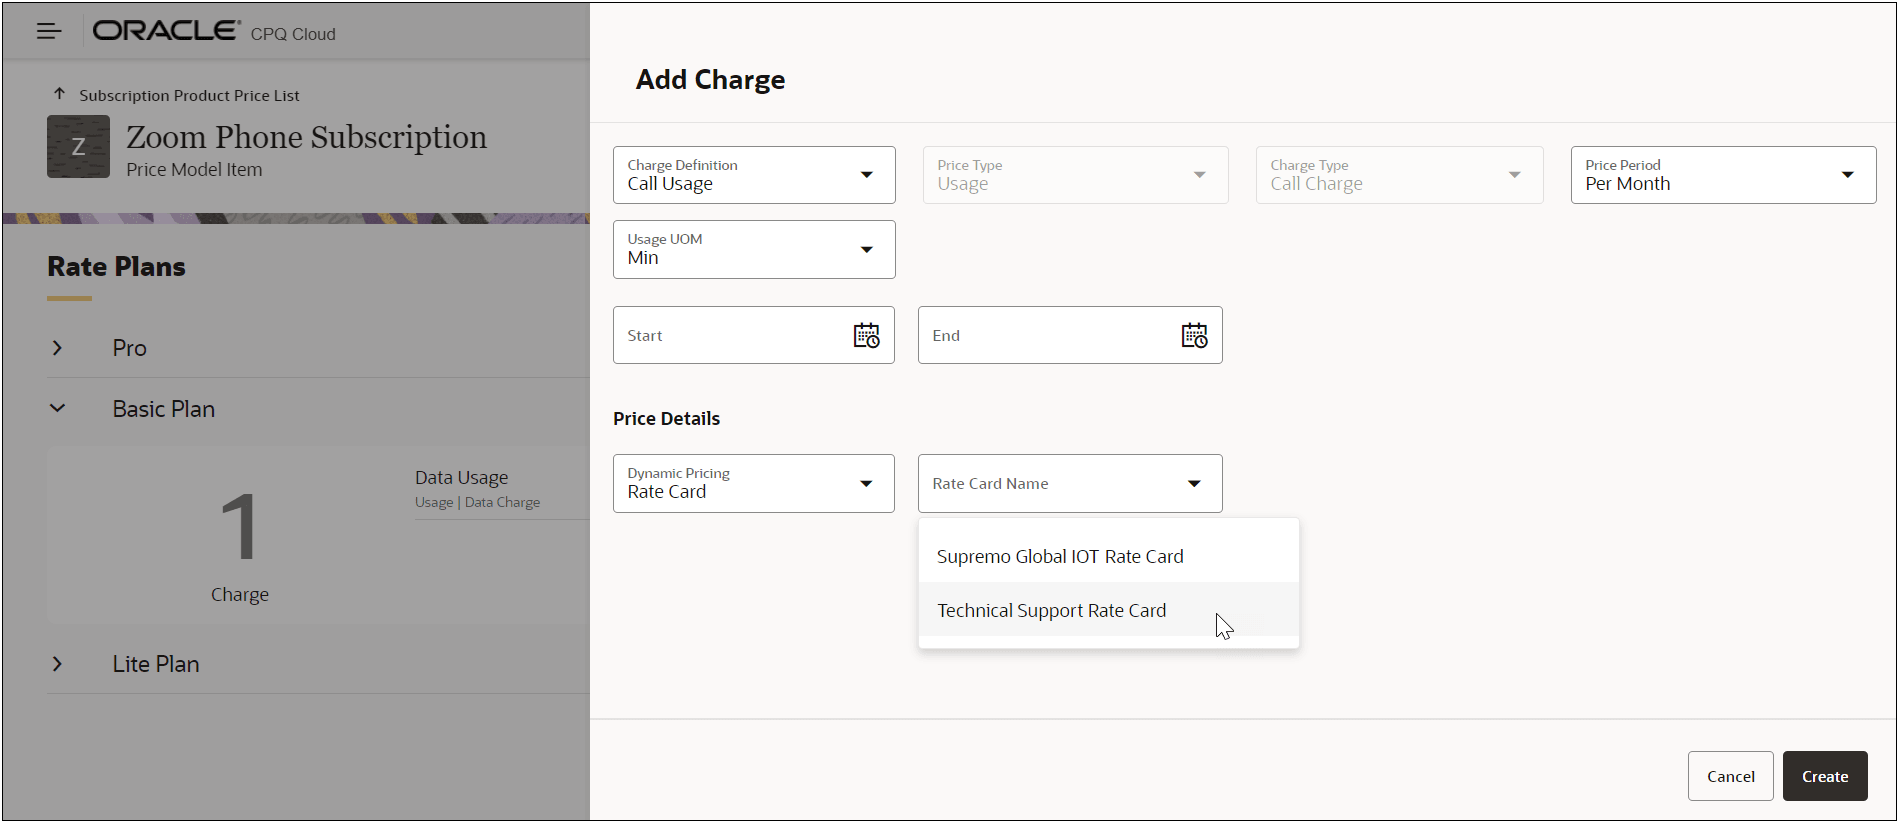Open the End date calendar picker
1899x823 pixels.
(1194, 335)
